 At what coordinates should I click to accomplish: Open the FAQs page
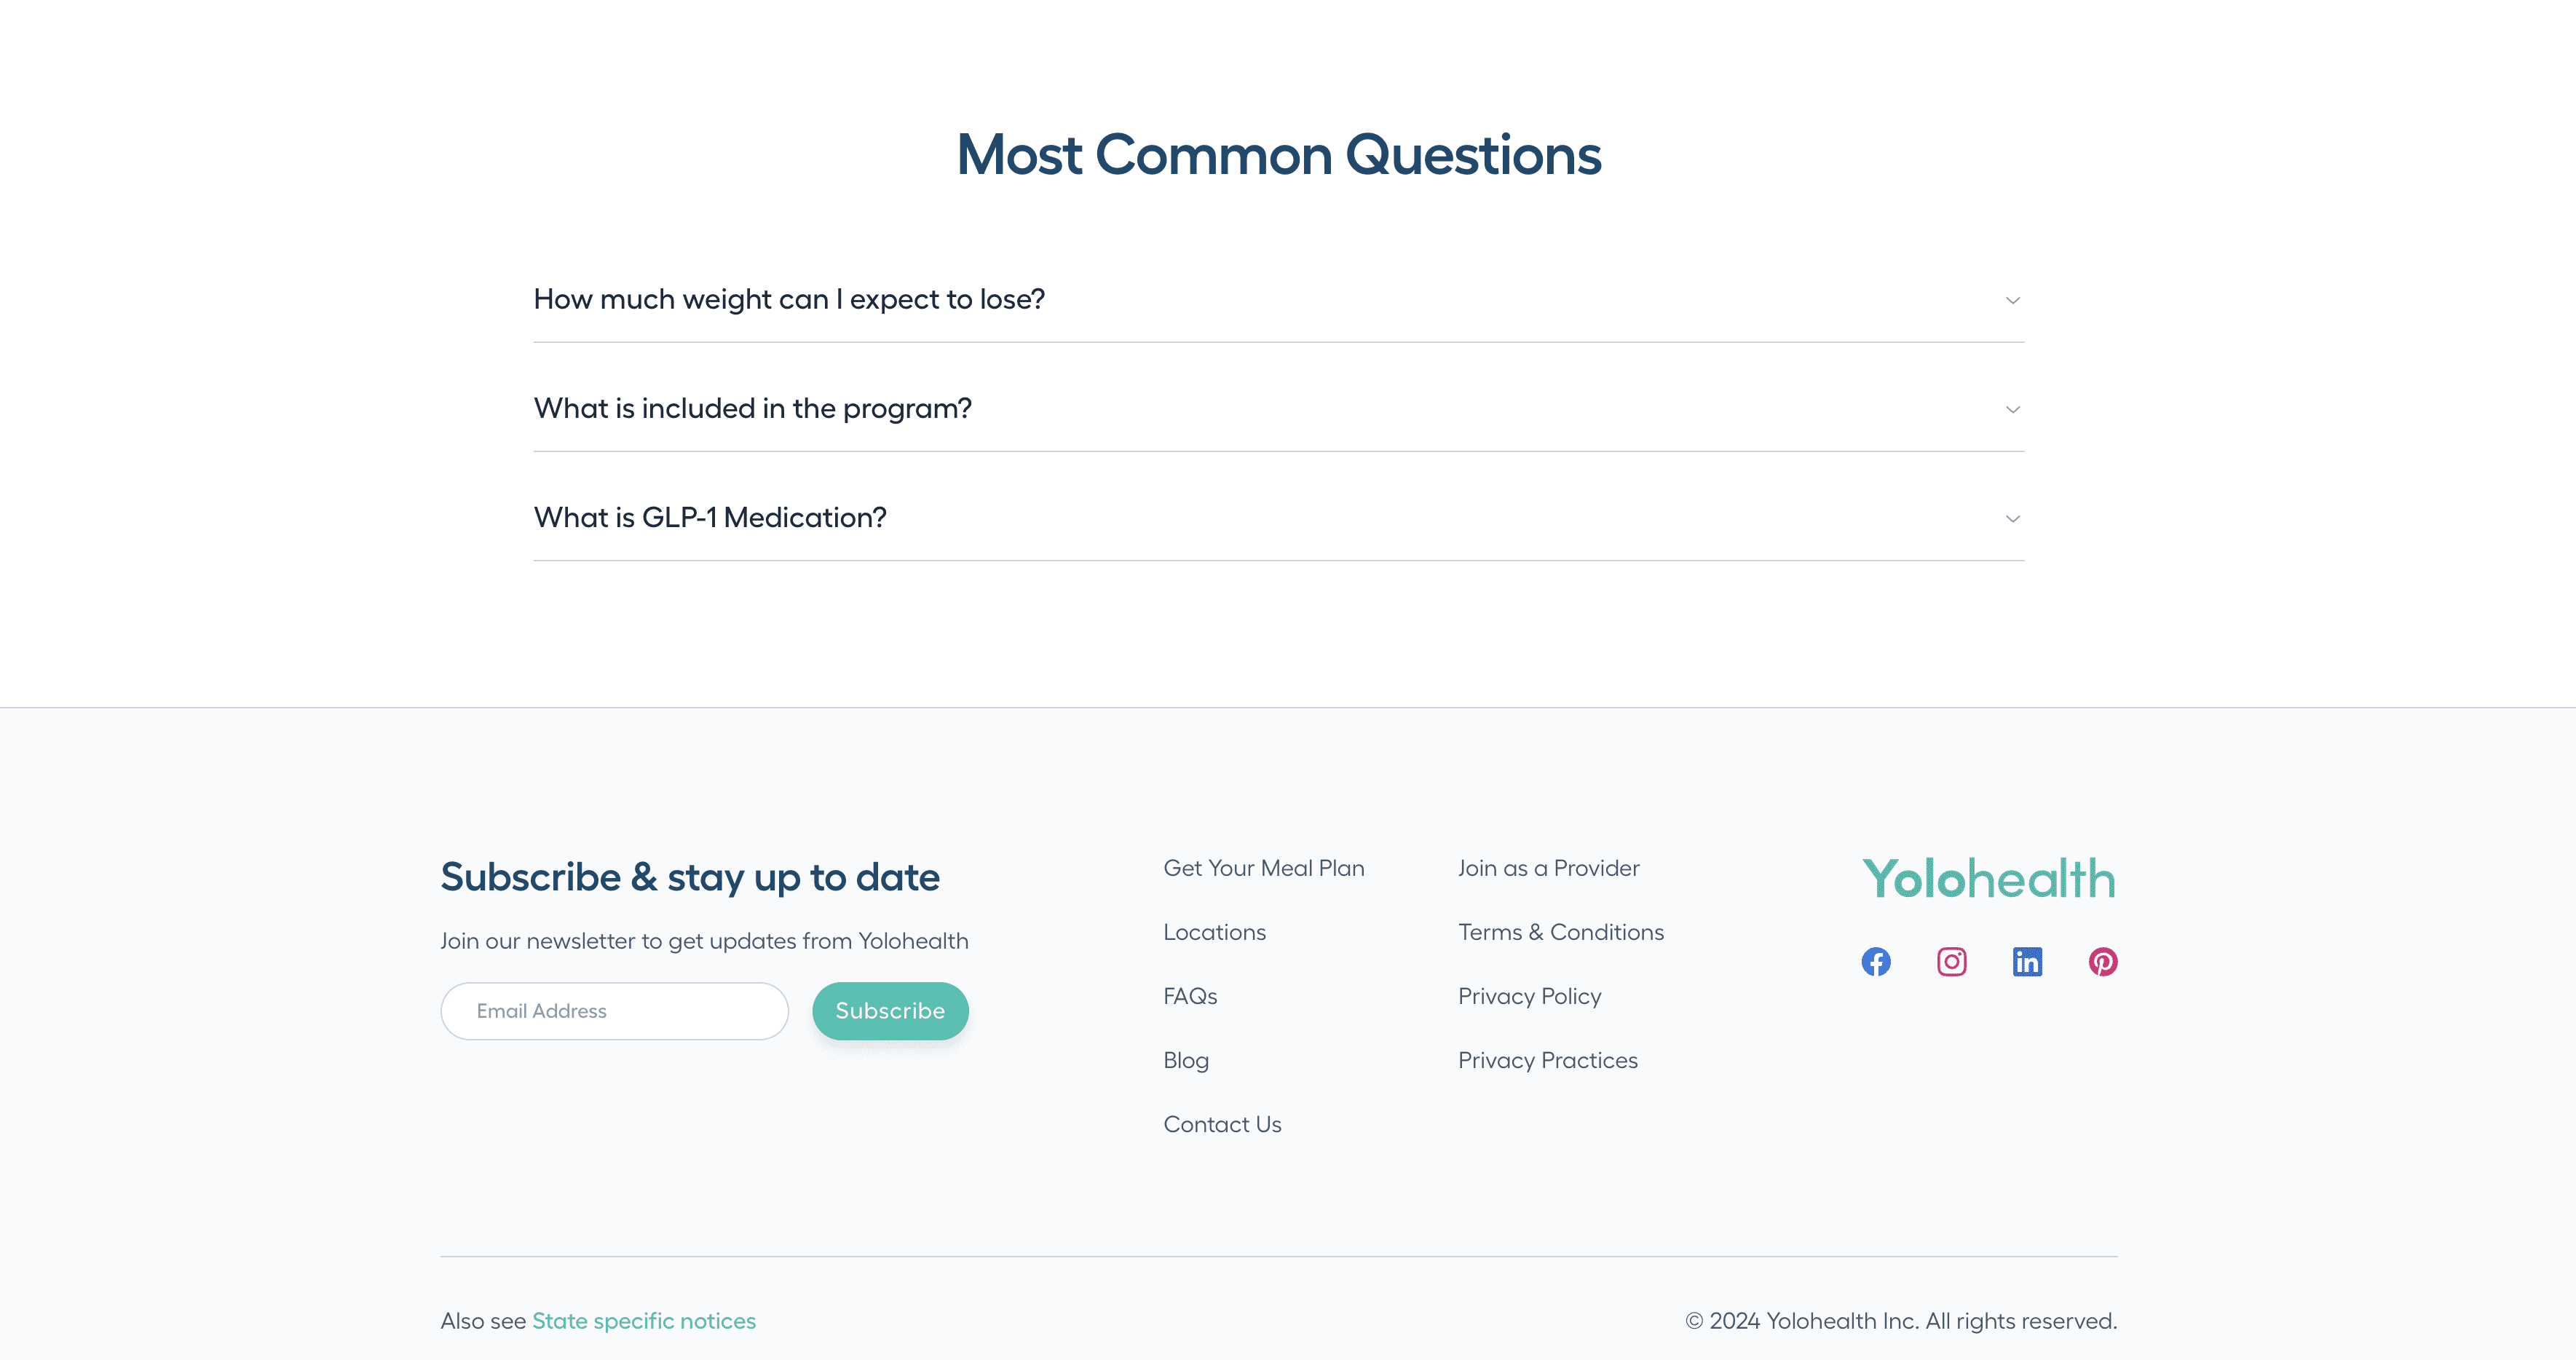click(1189, 996)
